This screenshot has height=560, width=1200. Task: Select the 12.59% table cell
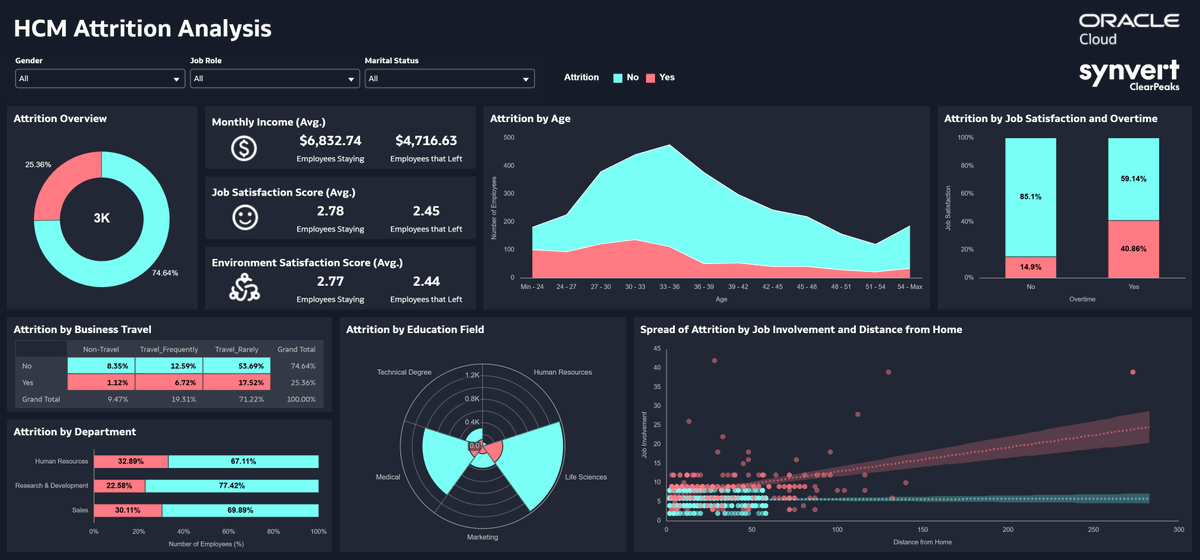(169, 366)
